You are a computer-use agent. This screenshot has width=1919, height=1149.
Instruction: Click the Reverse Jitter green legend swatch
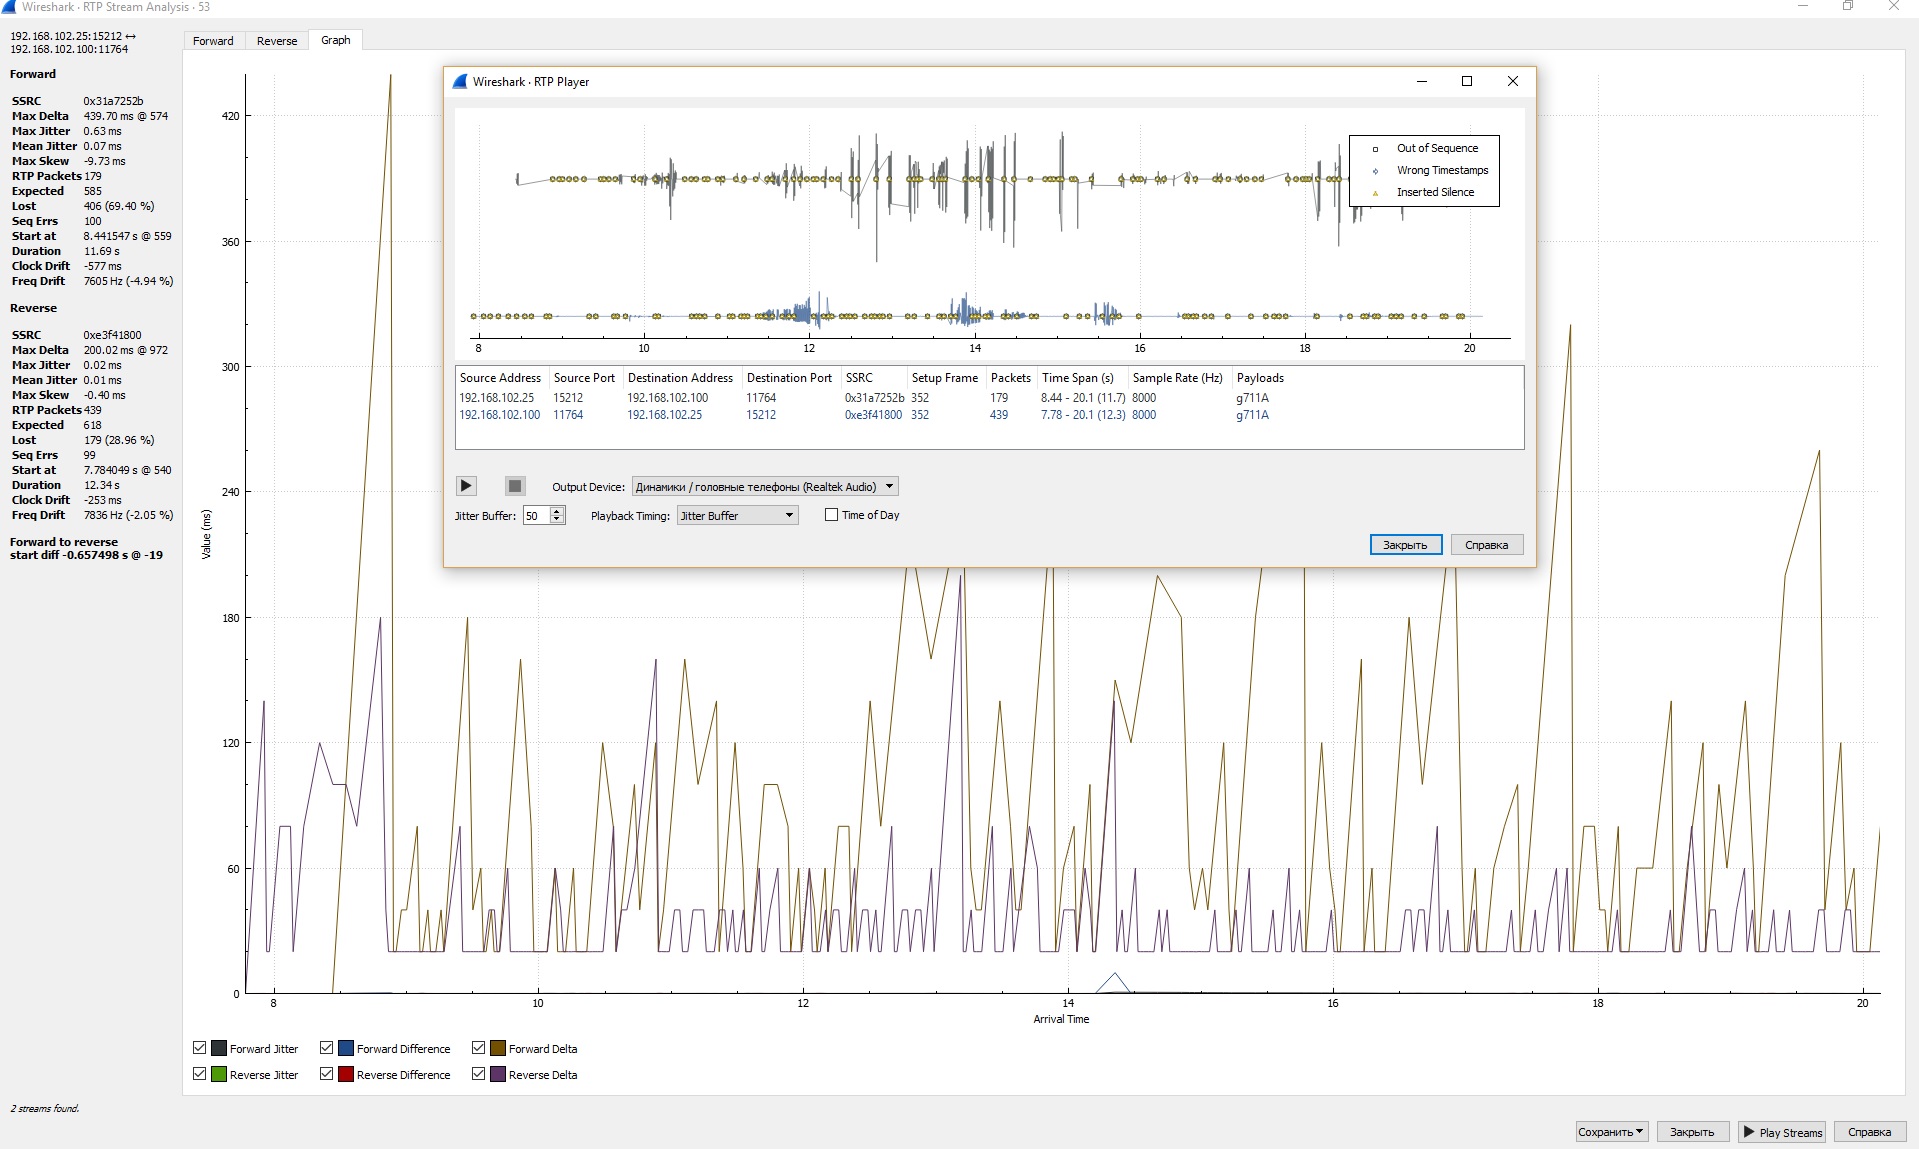point(219,1074)
